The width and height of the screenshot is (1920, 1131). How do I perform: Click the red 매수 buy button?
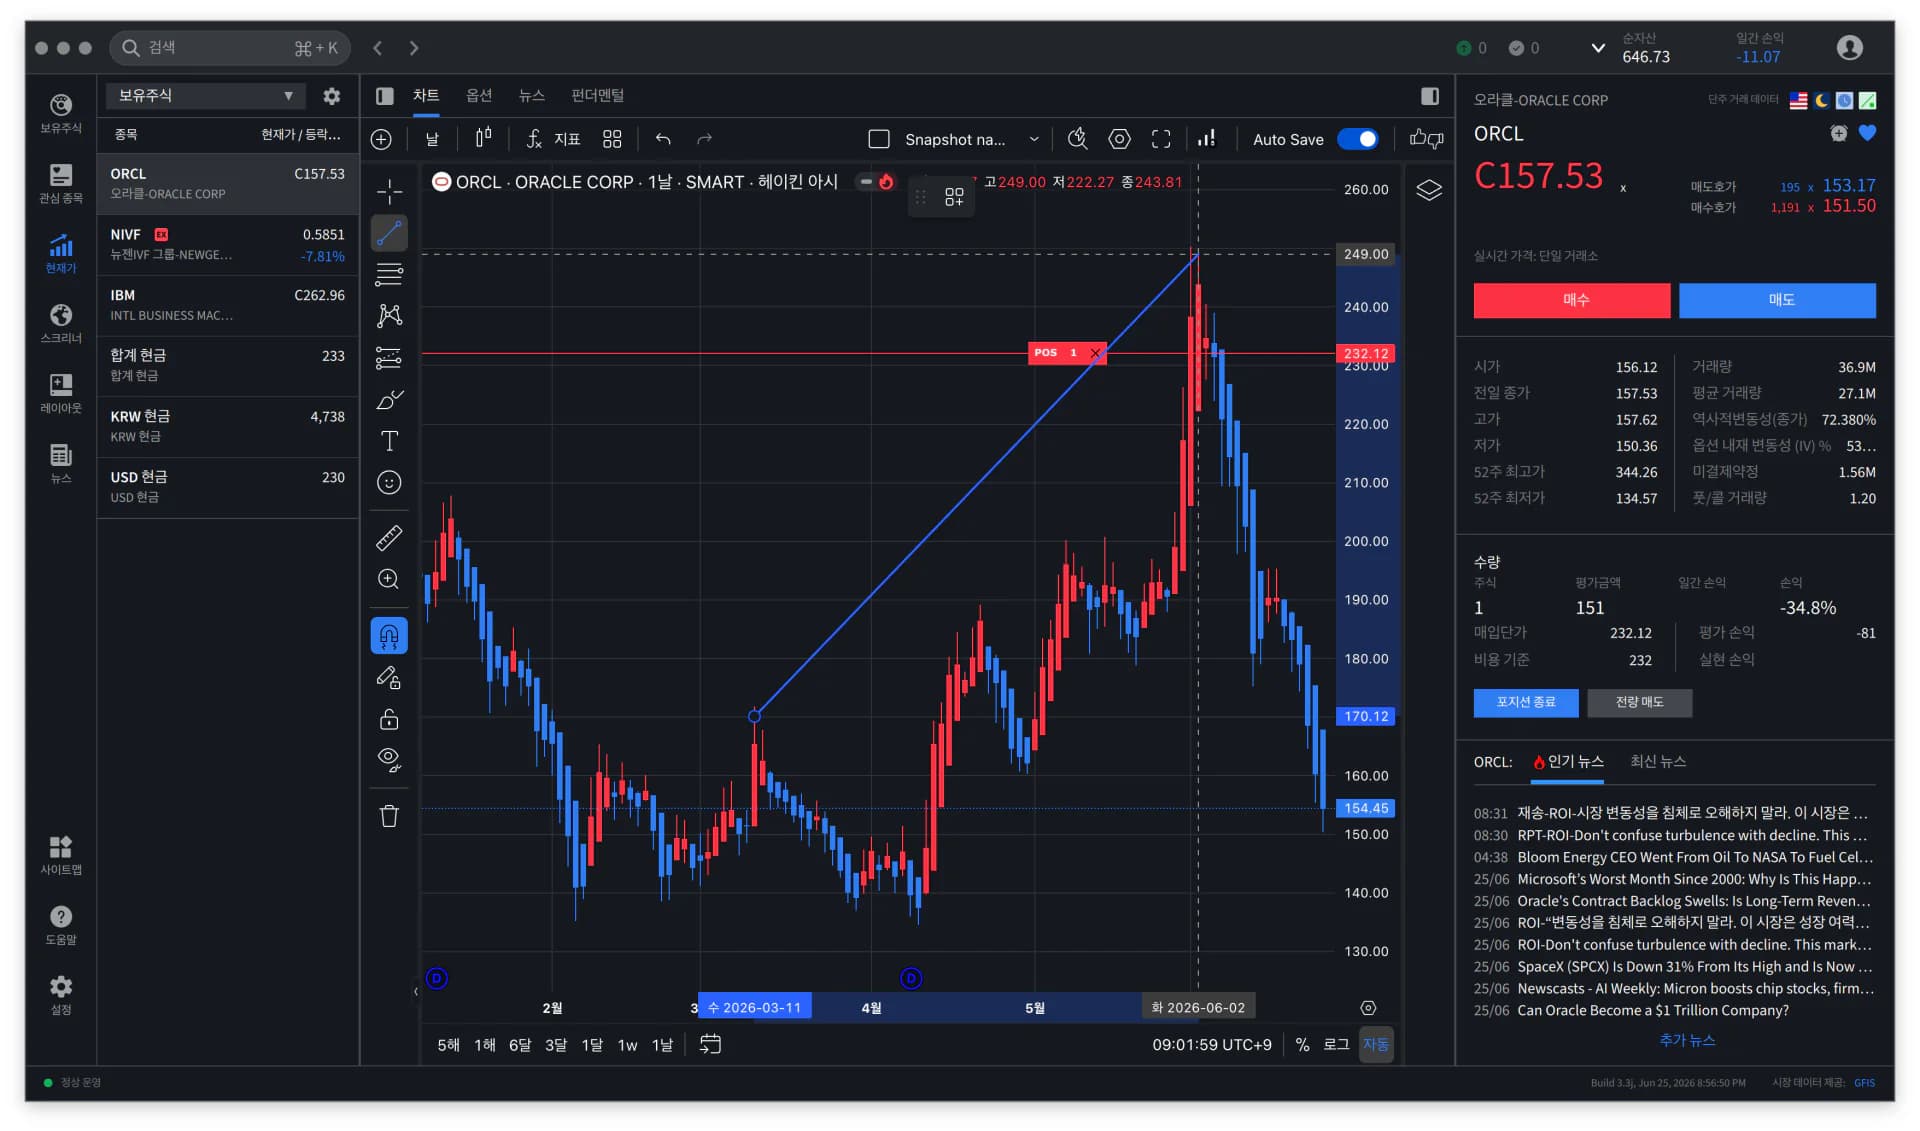[1572, 300]
